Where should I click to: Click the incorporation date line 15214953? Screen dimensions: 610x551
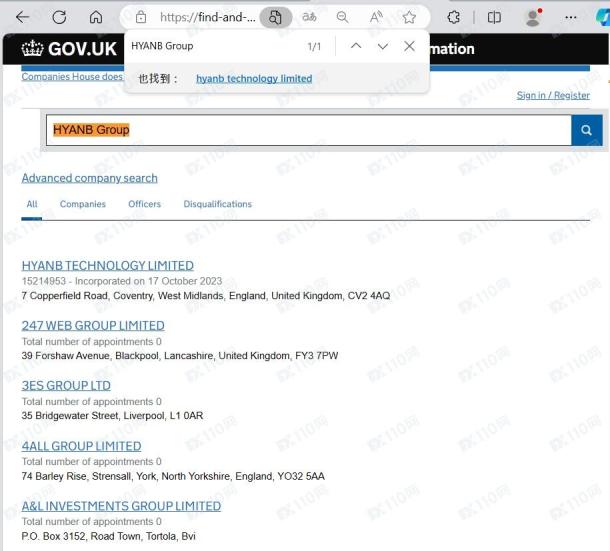tap(122, 281)
